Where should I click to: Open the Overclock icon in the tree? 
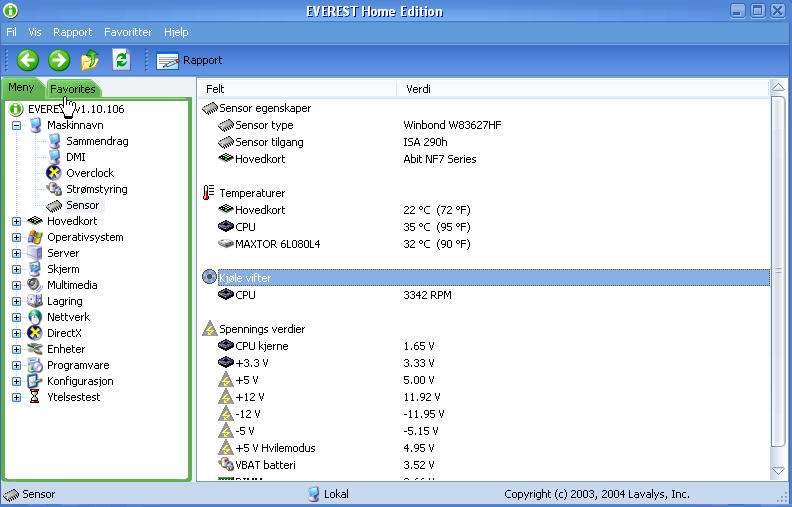[x=54, y=173]
